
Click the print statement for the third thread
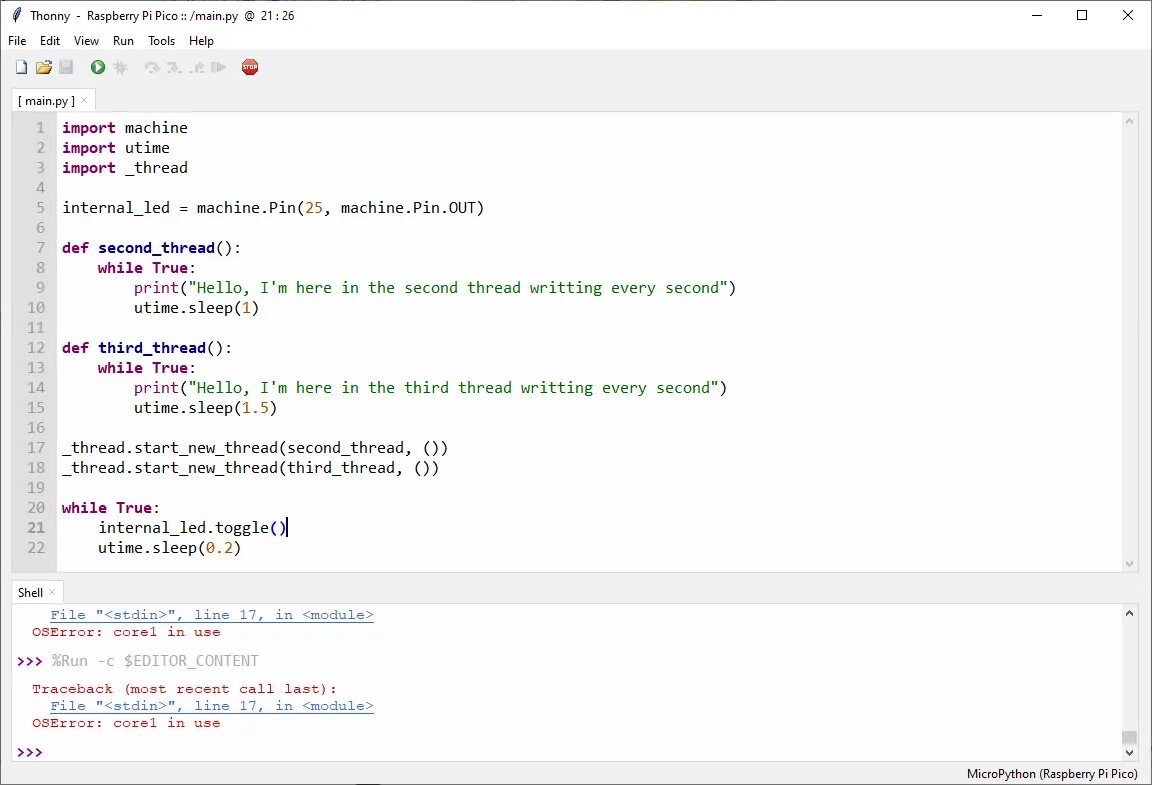[x=431, y=388]
